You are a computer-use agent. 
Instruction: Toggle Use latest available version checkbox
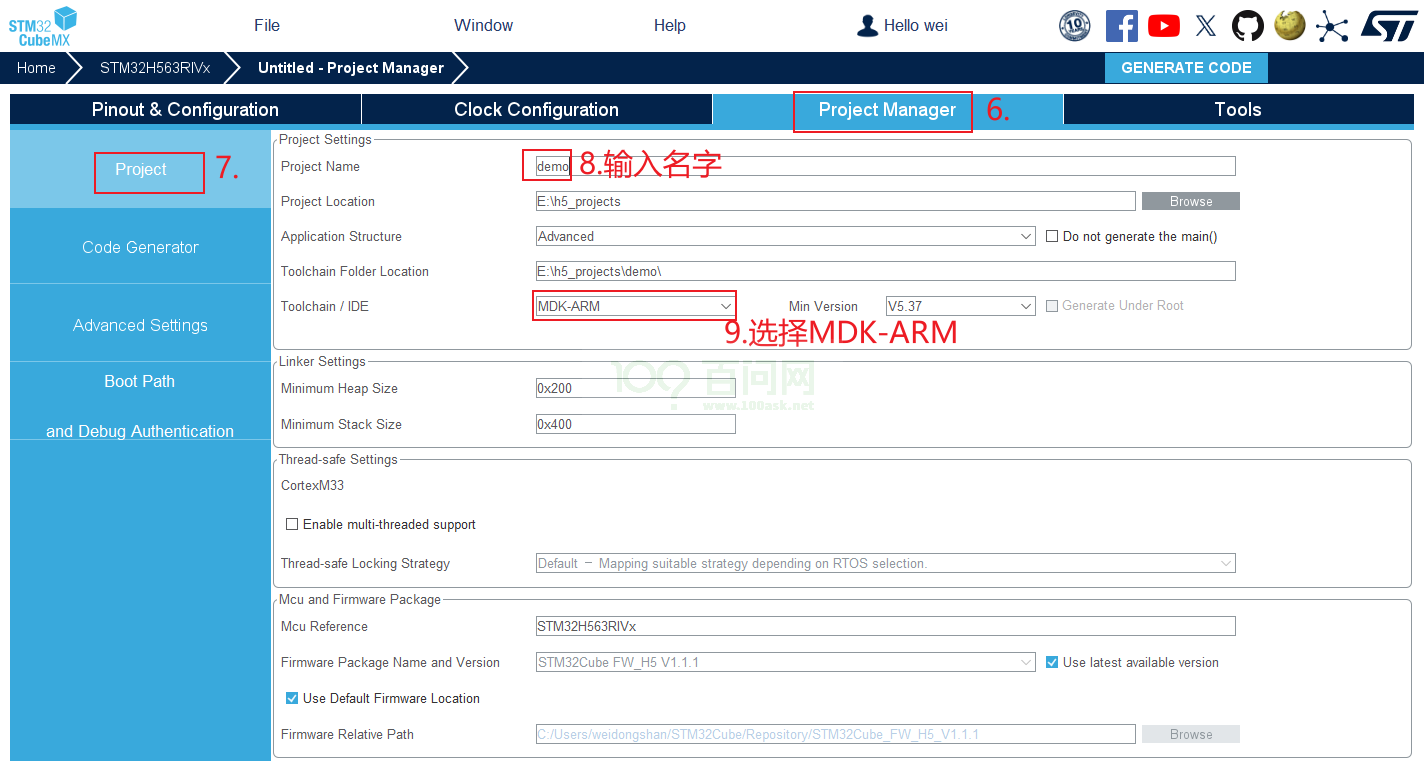tap(1052, 662)
